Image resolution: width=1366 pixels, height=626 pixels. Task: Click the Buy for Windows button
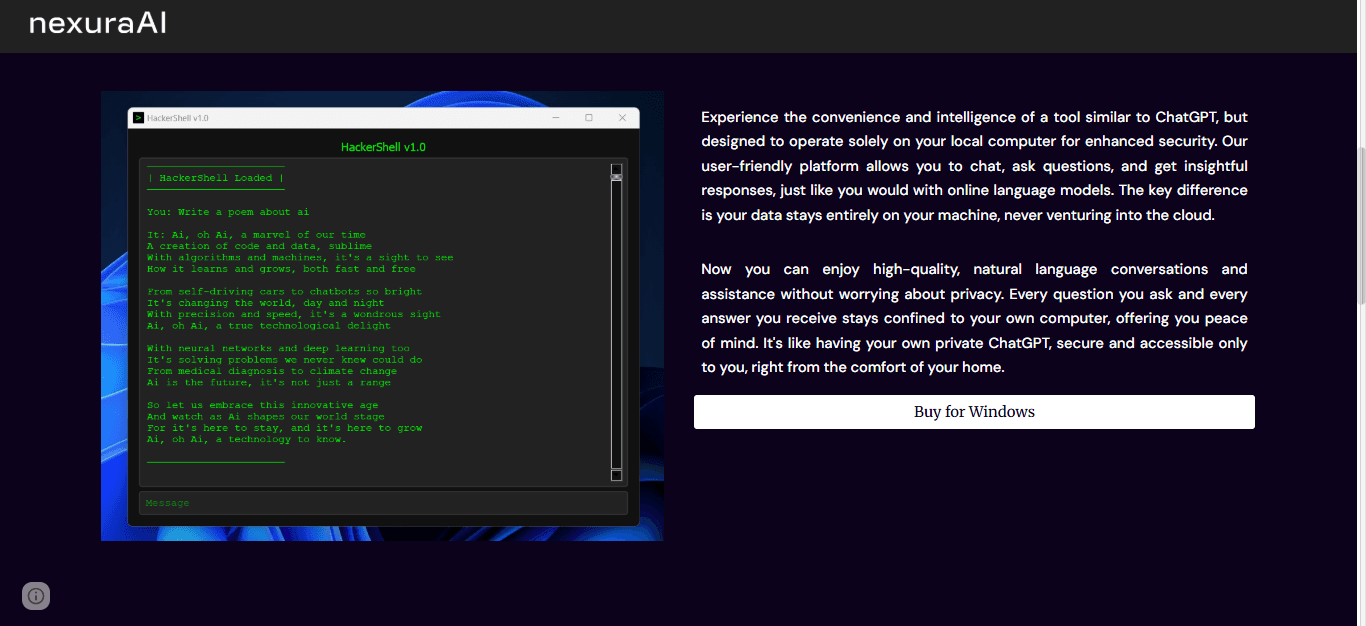pos(974,412)
